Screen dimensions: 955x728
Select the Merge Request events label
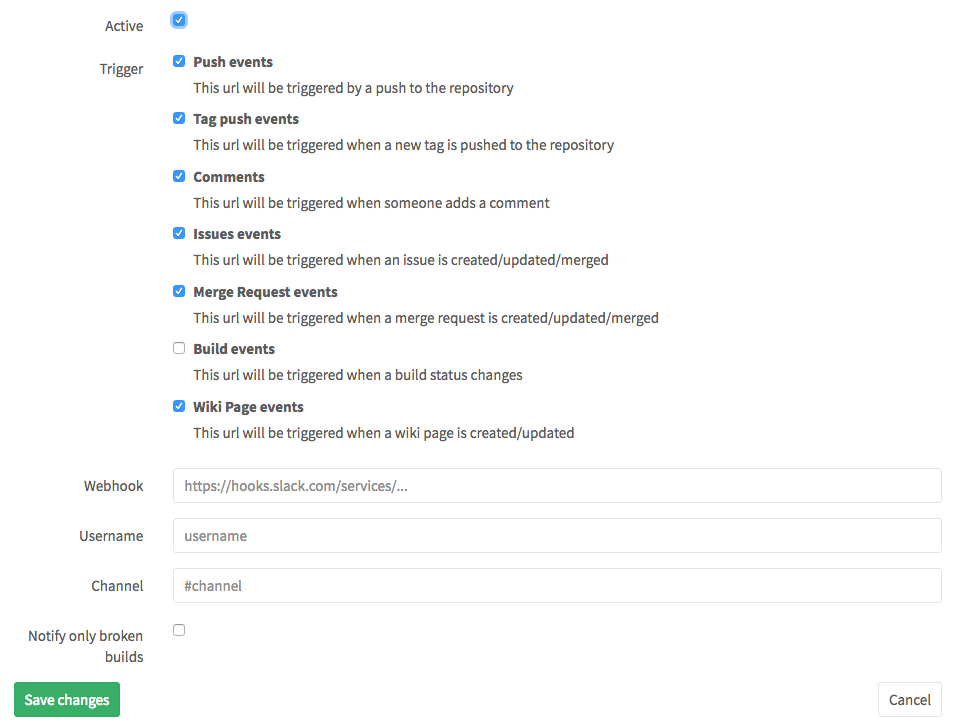266,292
